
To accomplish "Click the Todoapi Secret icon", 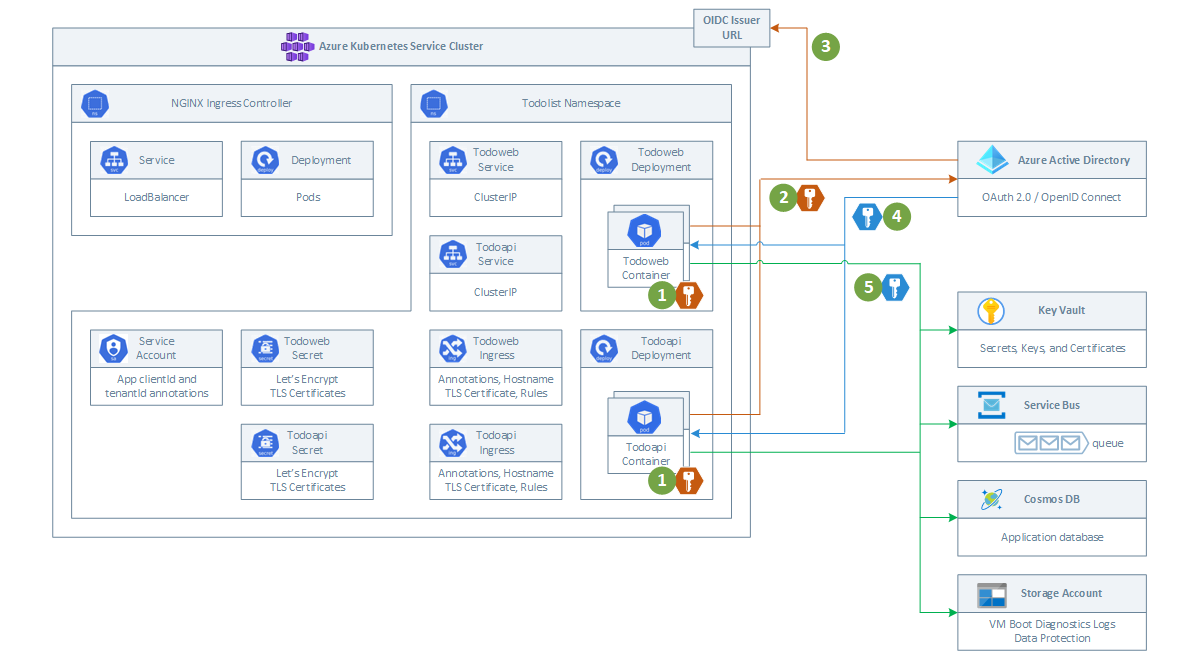I will coord(265,443).
